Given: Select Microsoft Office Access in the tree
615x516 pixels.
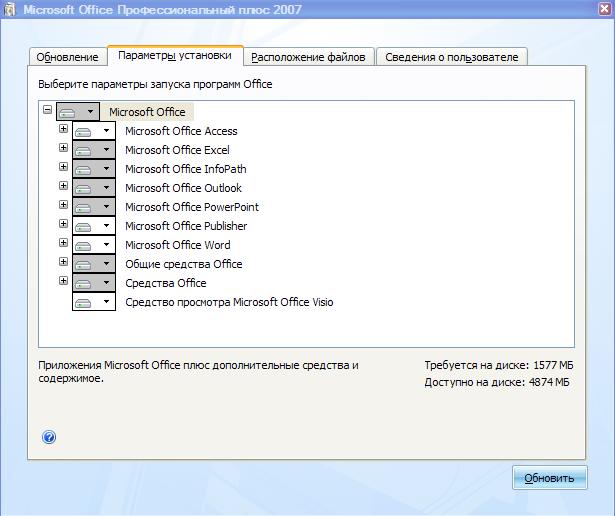Looking at the screenshot, I should click(181, 131).
